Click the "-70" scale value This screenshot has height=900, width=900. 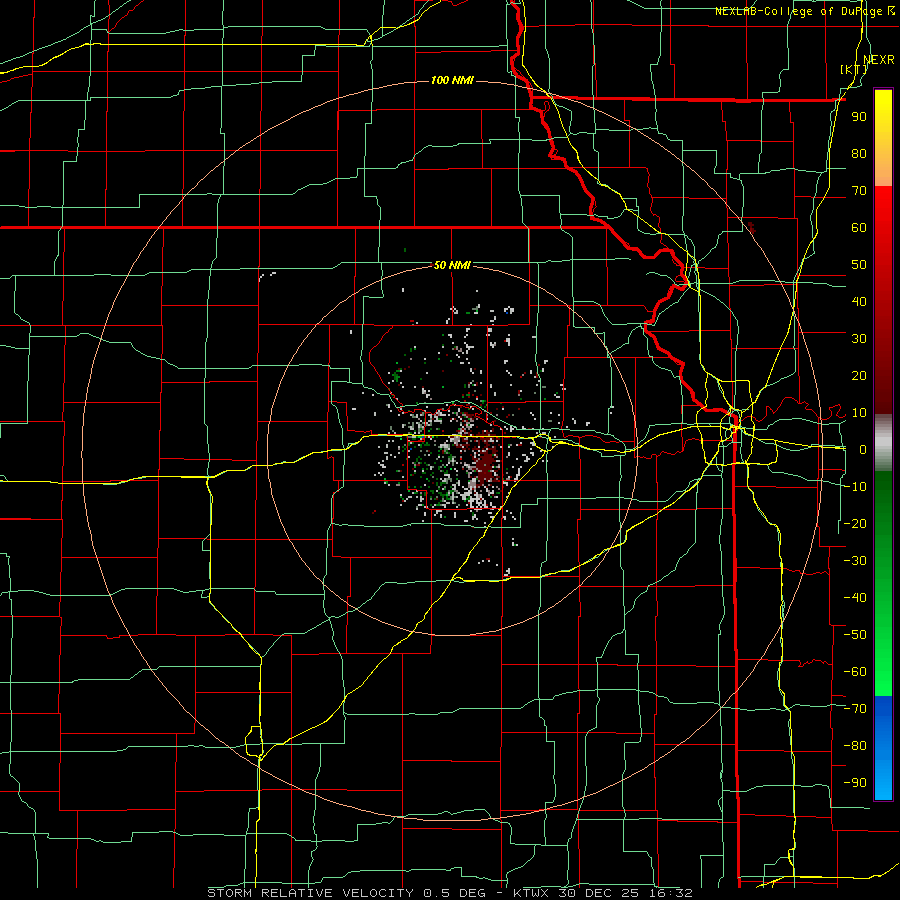[855, 709]
